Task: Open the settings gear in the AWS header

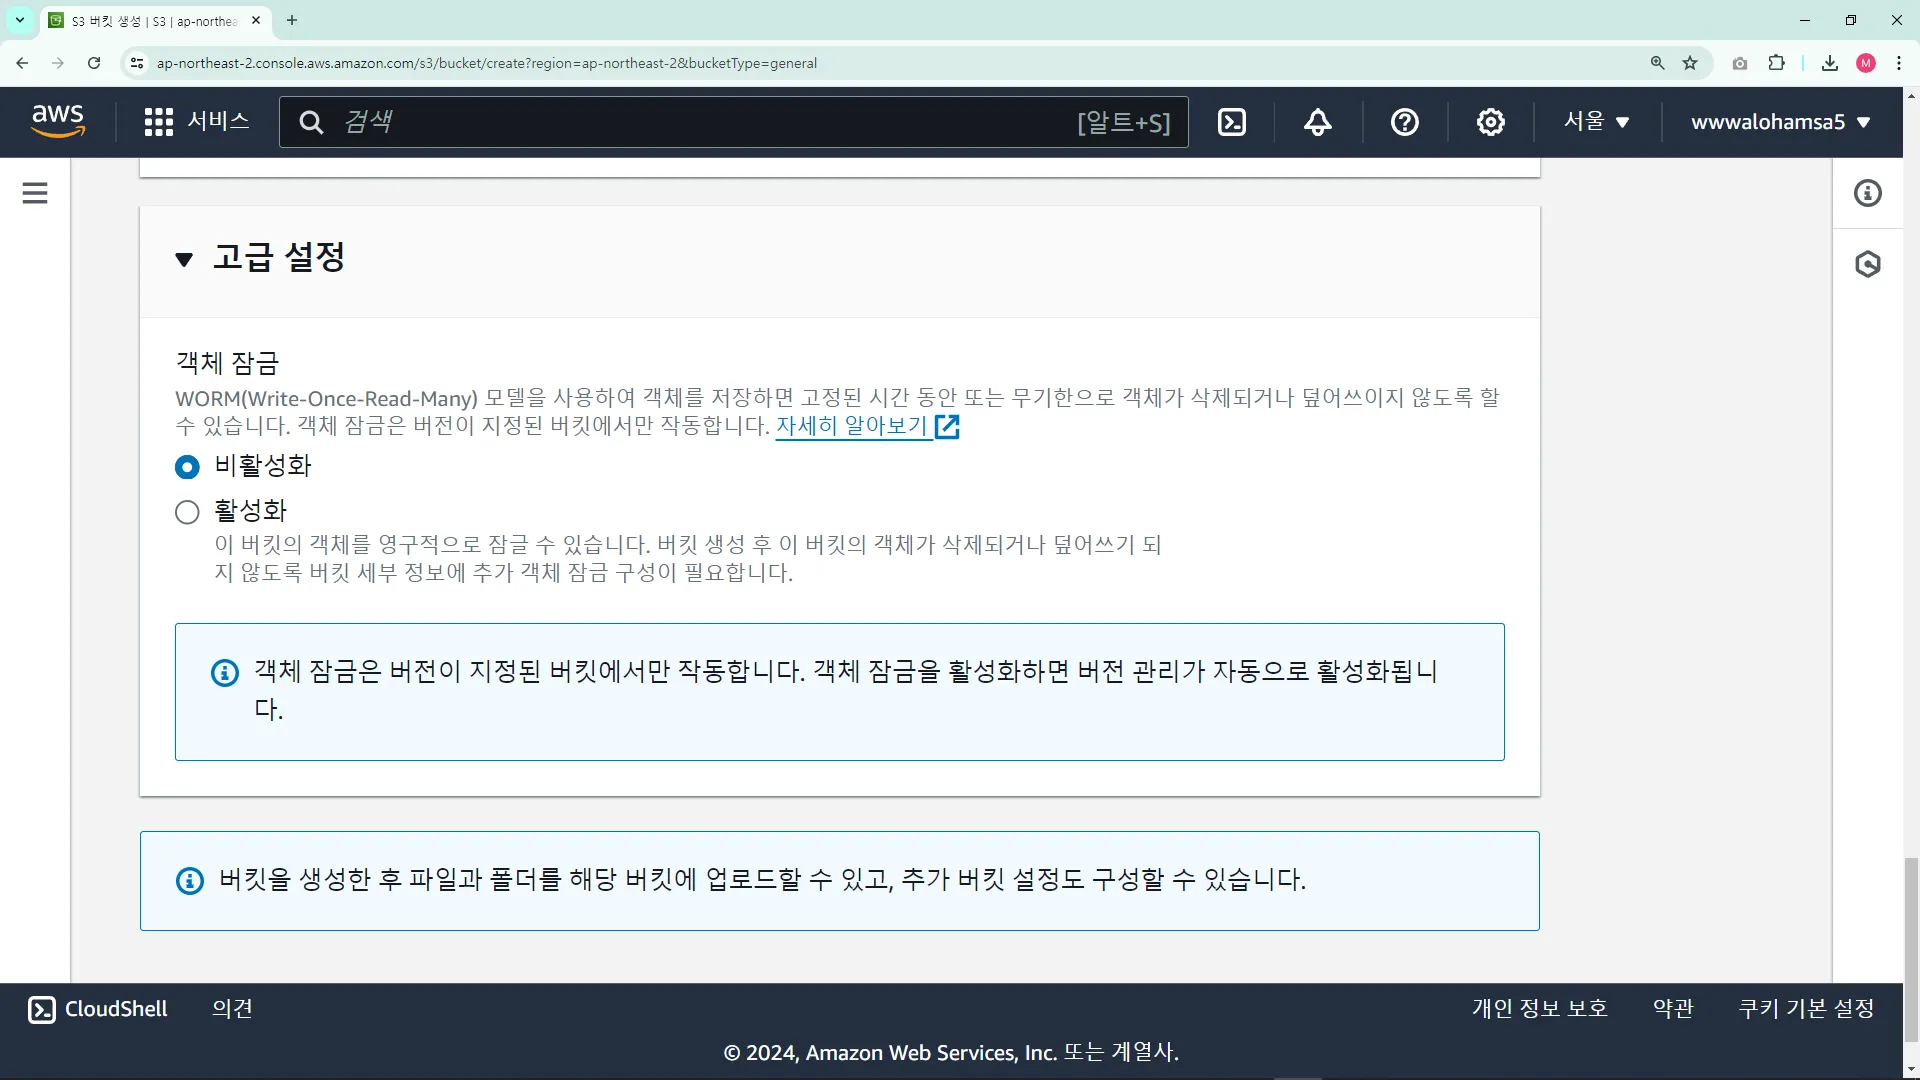Action: point(1490,122)
